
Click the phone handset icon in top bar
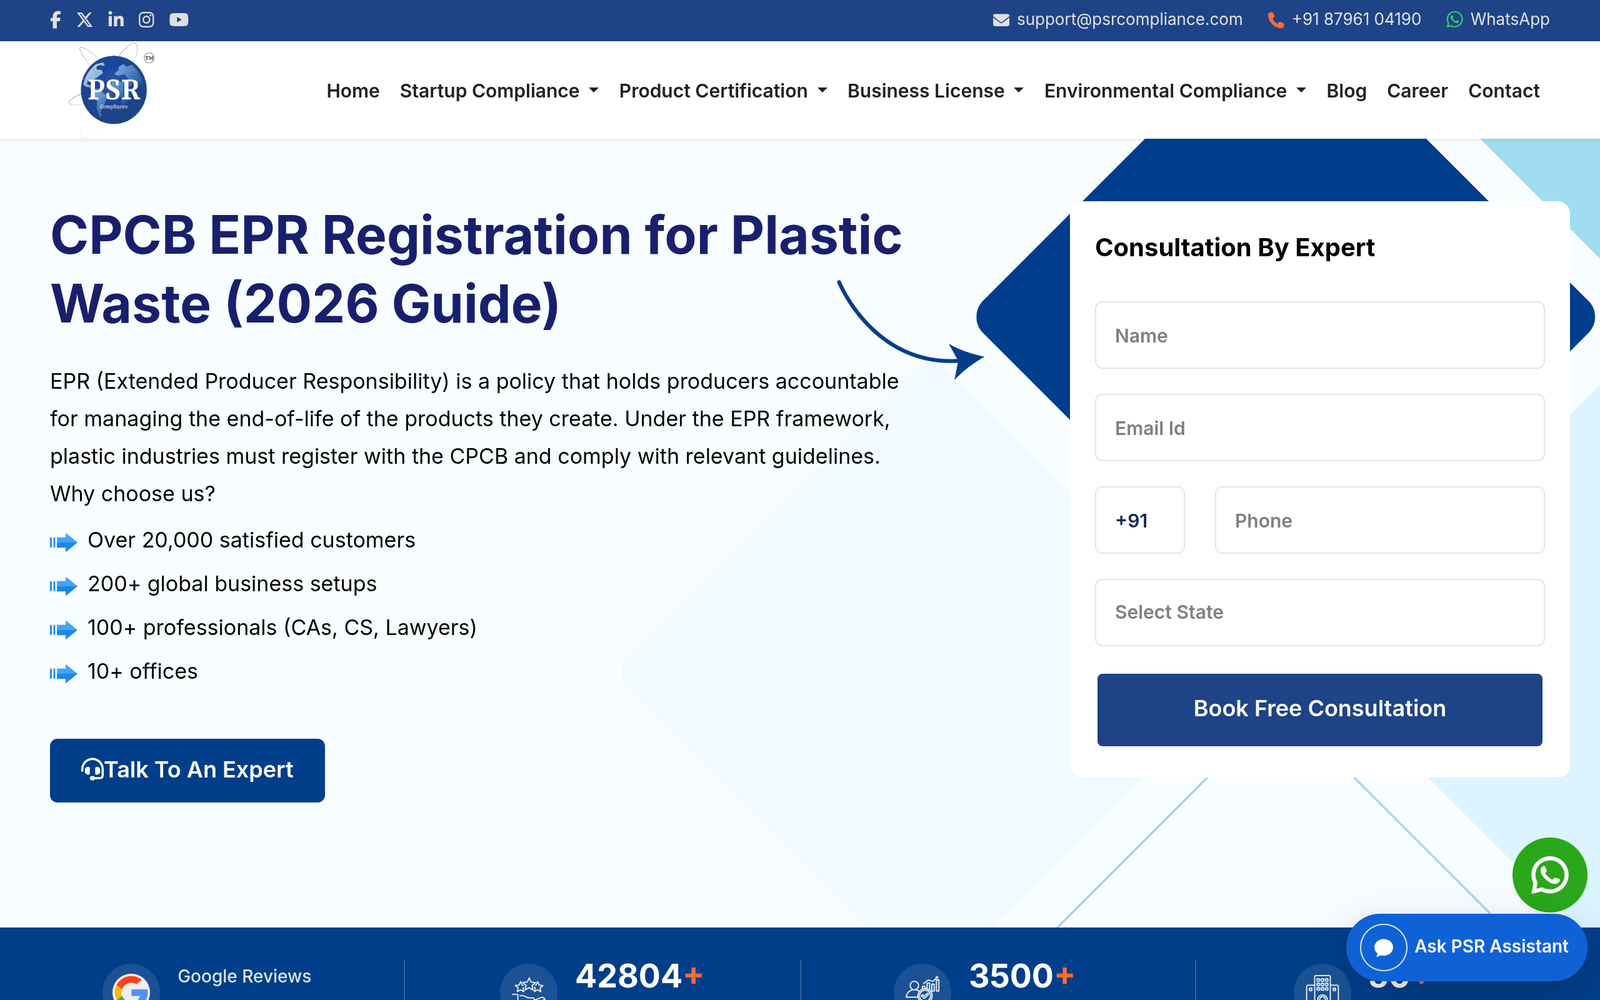[x=1276, y=20]
